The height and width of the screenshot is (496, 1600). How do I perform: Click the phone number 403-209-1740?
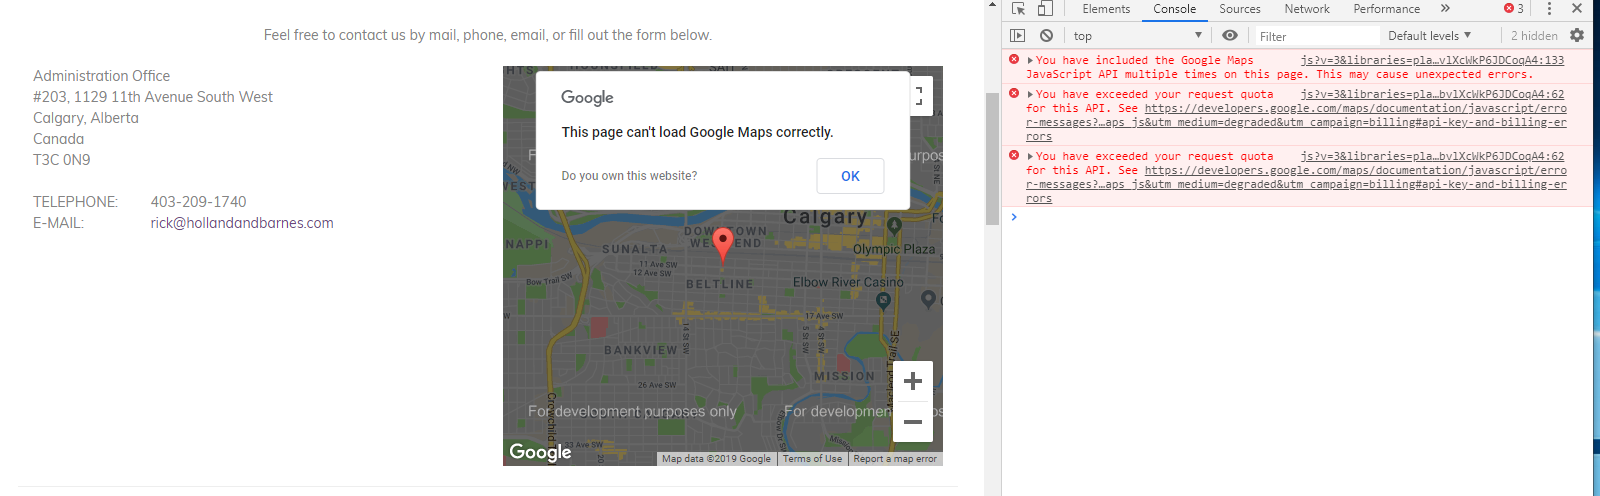(x=198, y=202)
